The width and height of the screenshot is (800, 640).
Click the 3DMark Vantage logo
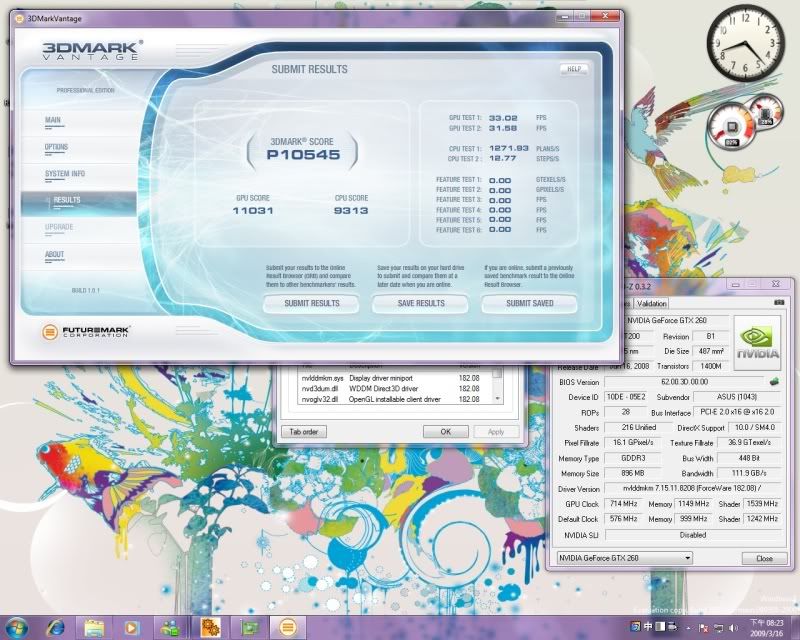[91, 51]
